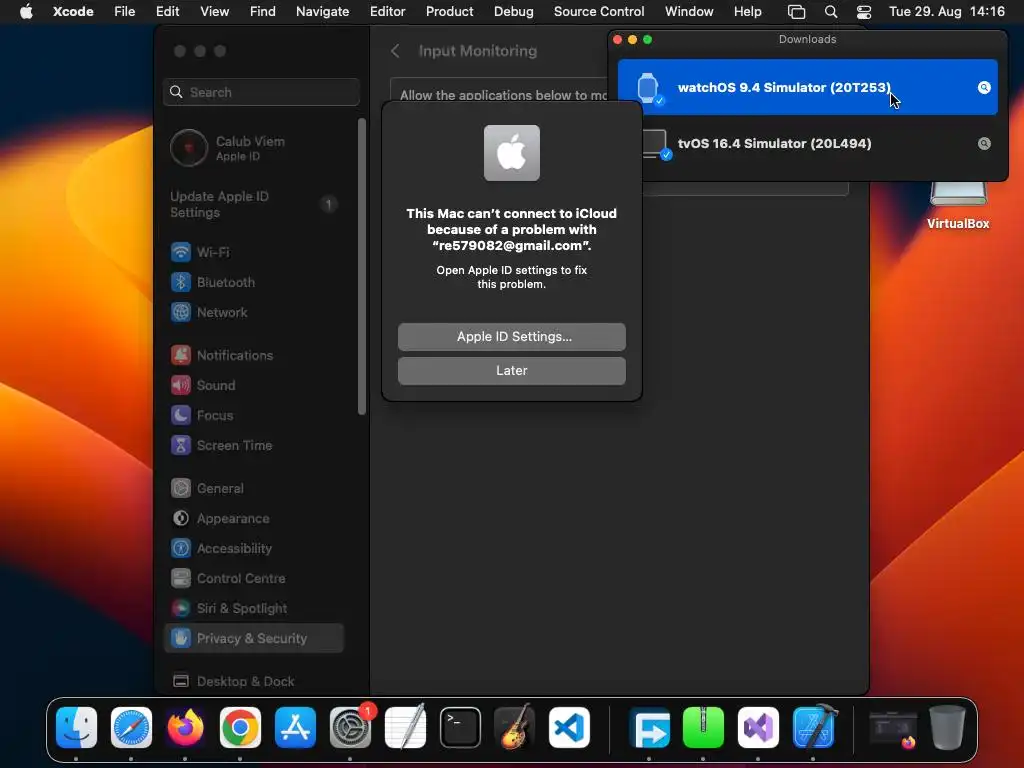Select Screen Time in Settings sidebar
The image size is (1024, 768).
tap(255, 445)
